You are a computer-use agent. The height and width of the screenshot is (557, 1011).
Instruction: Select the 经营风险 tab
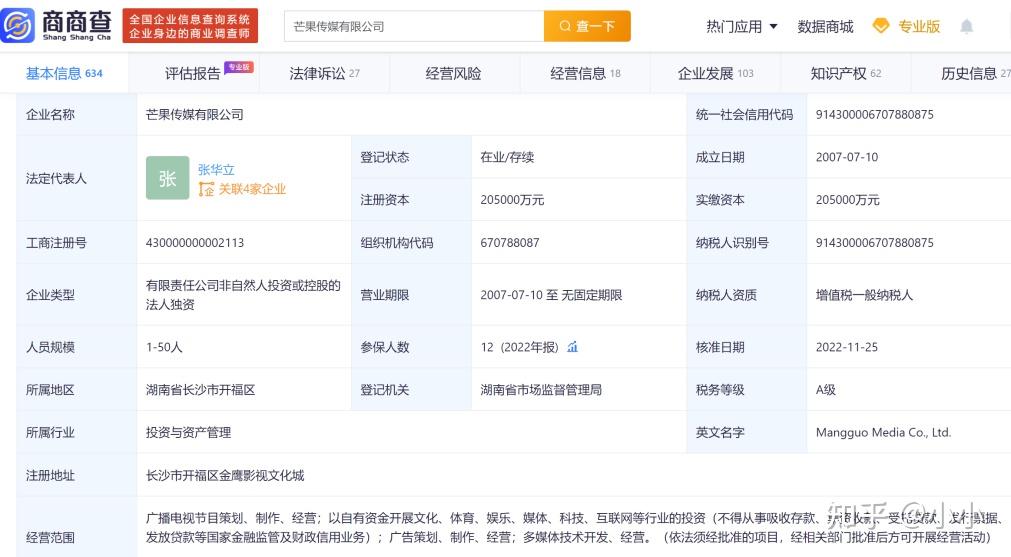click(454, 73)
